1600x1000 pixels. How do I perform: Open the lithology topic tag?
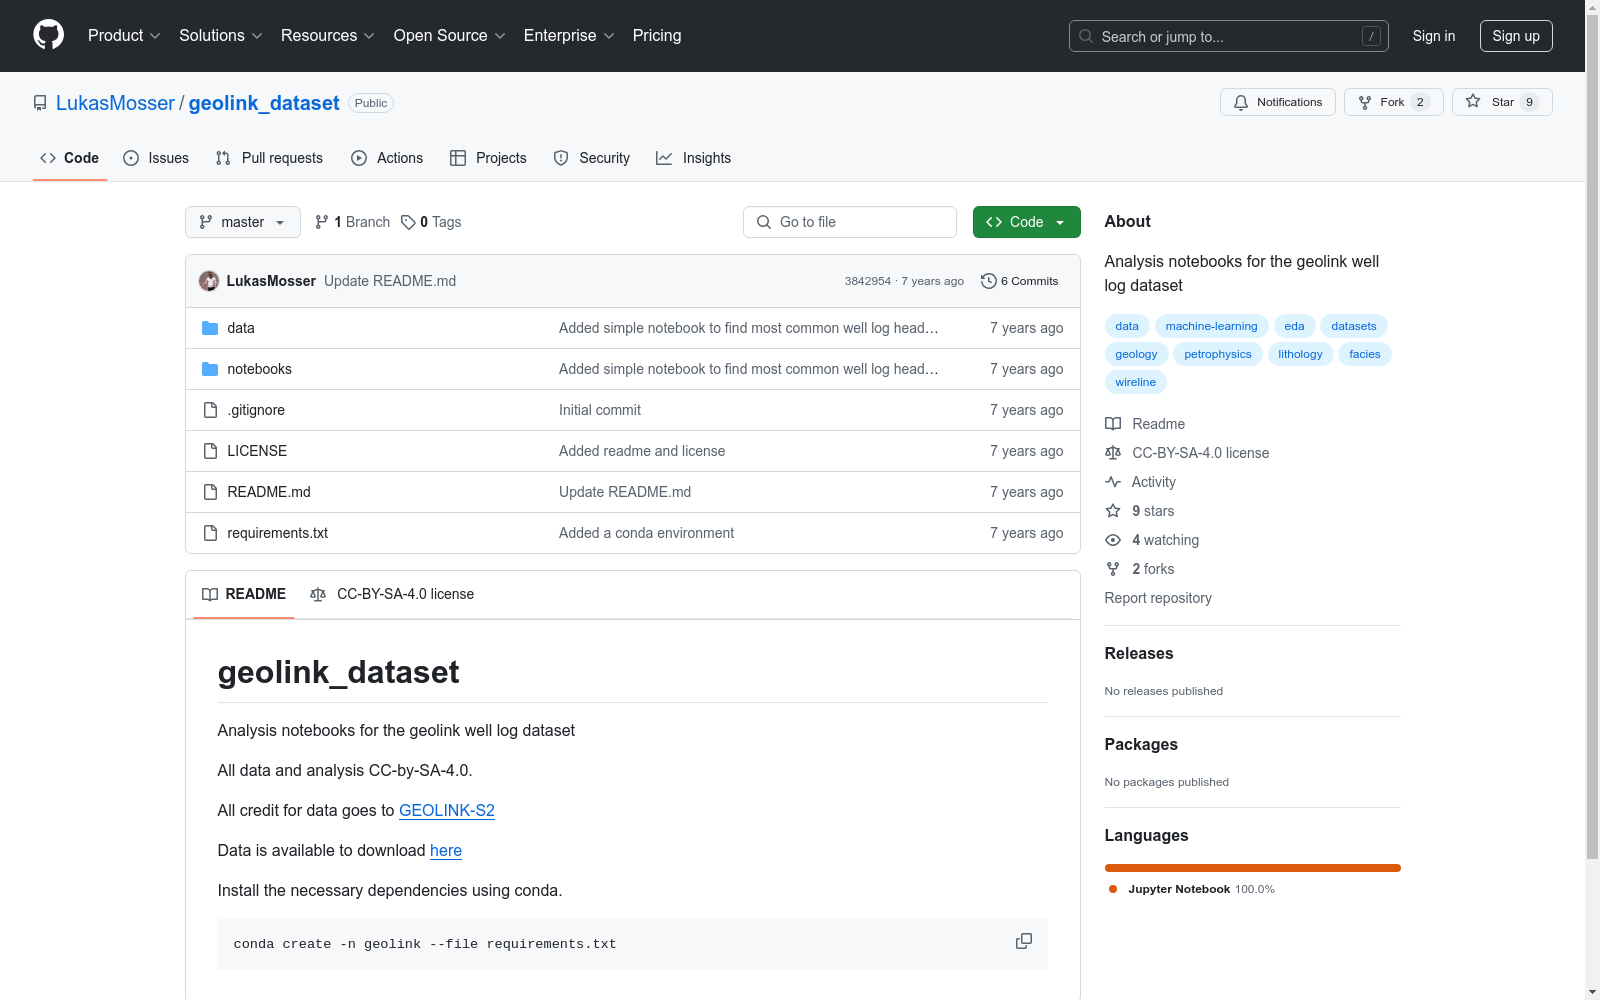[x=1300, y=354]
